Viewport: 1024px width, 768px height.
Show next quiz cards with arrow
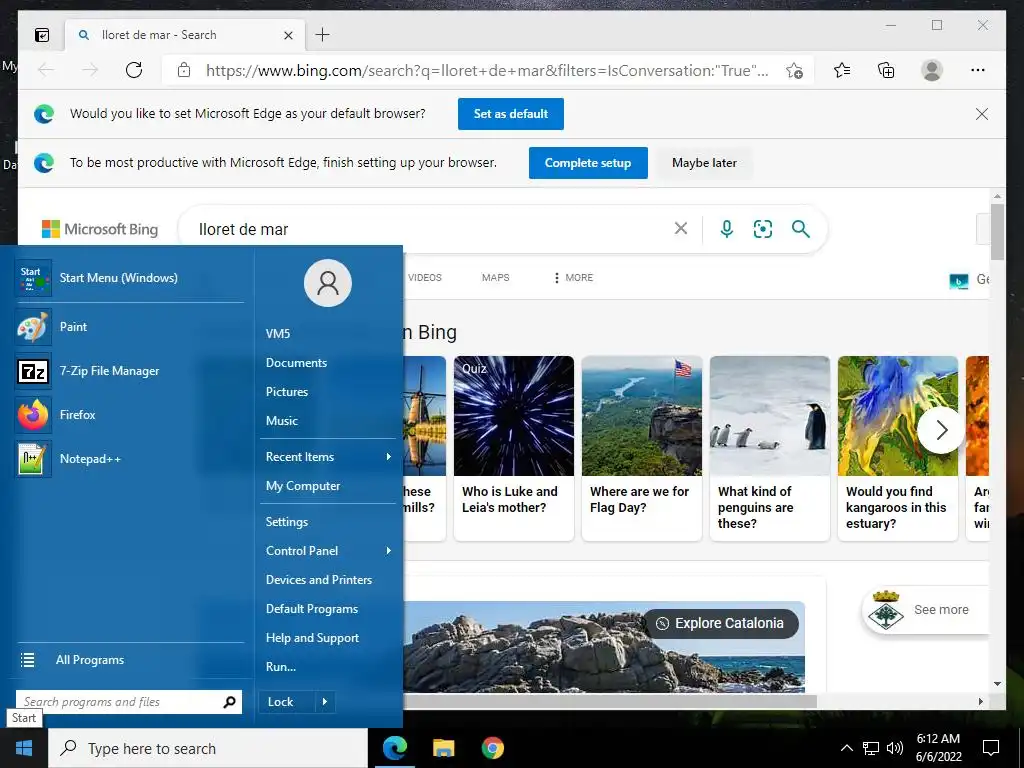point(941,430)
